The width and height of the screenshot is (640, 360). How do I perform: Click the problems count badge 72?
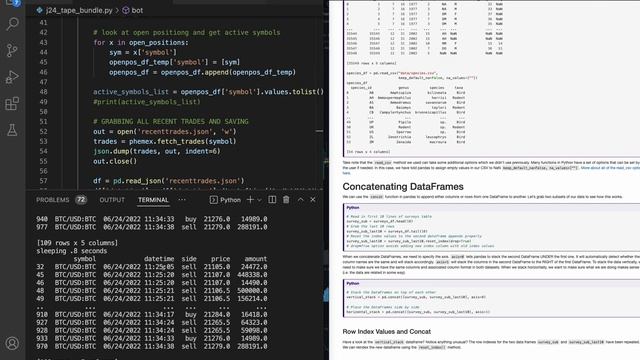click(81, 200)
